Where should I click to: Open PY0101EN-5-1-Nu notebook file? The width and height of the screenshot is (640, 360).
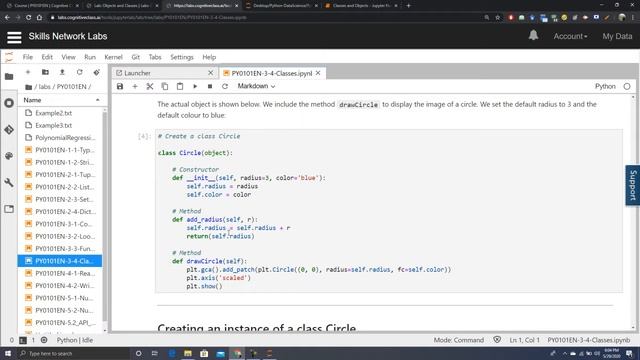(60, 298)
